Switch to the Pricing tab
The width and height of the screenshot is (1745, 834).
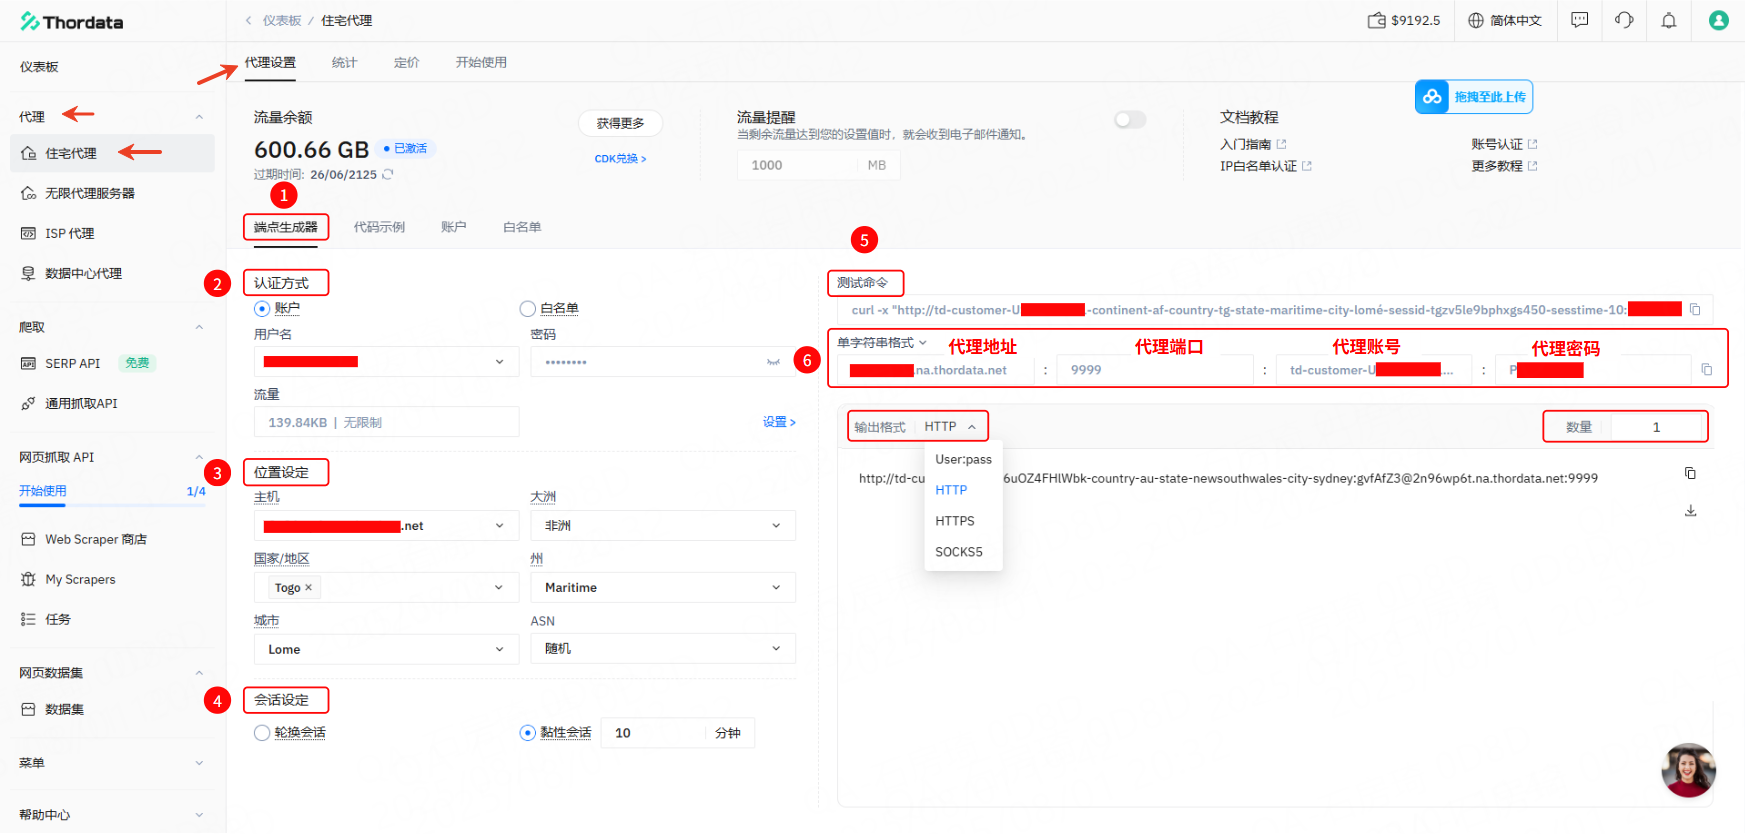click(x=406, y=62)
